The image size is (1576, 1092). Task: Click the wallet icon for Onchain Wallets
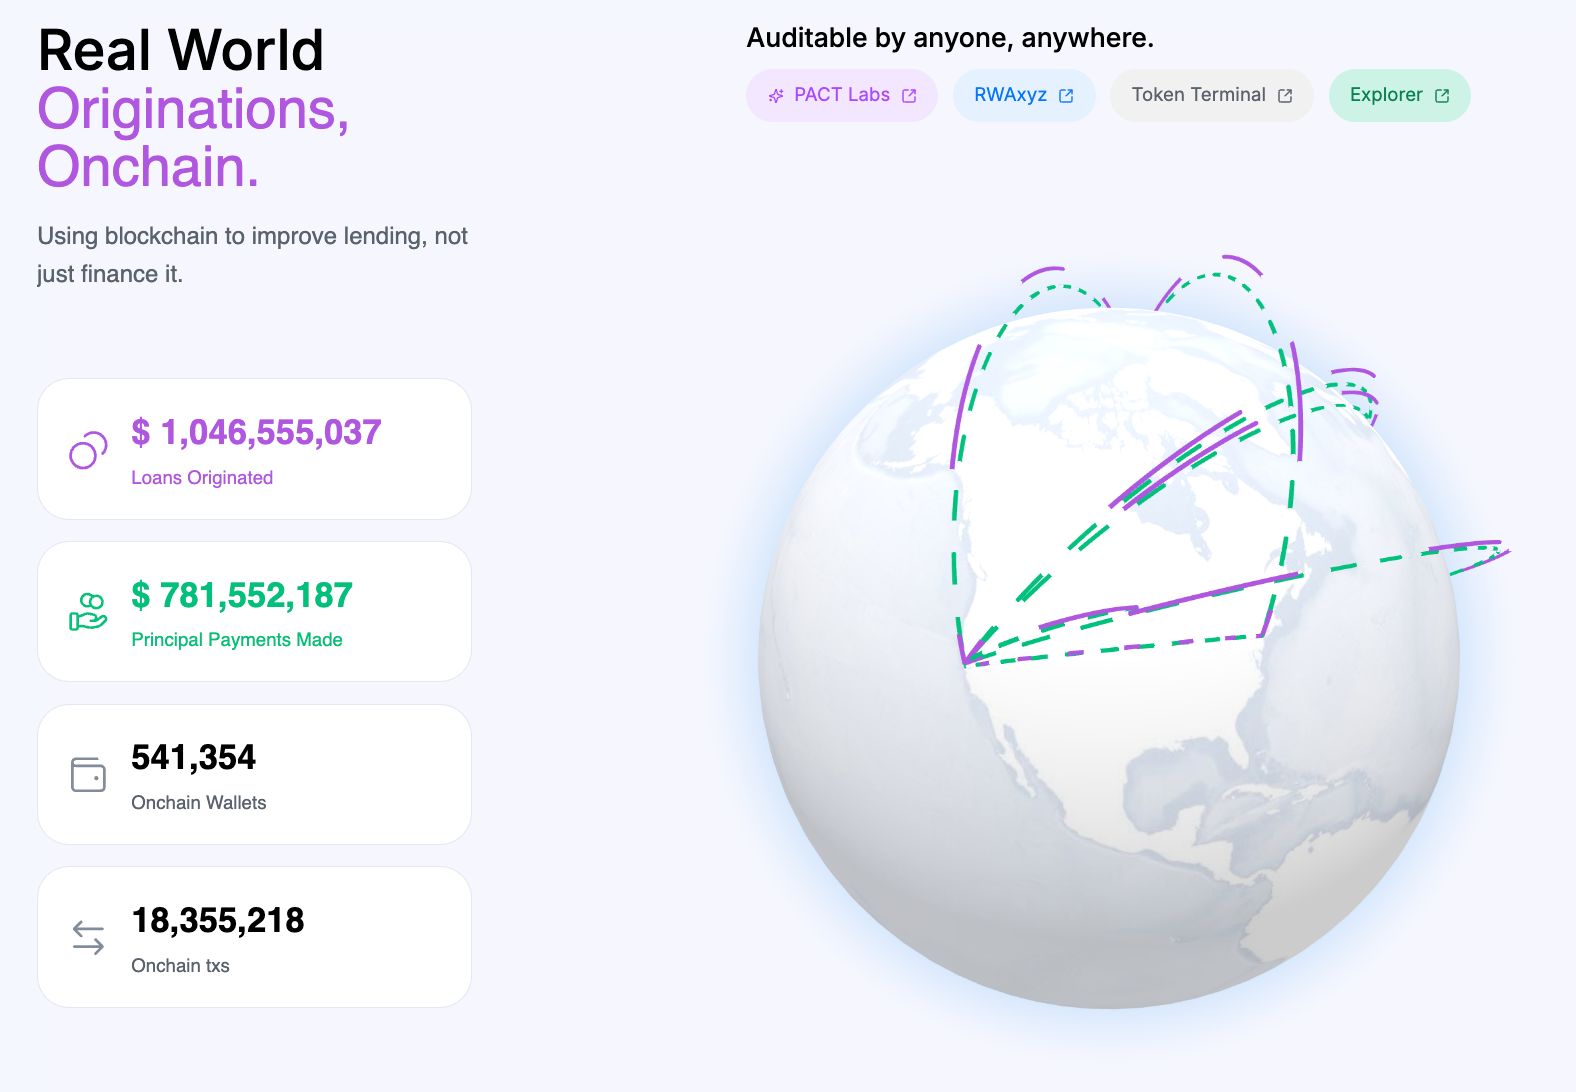88,775
